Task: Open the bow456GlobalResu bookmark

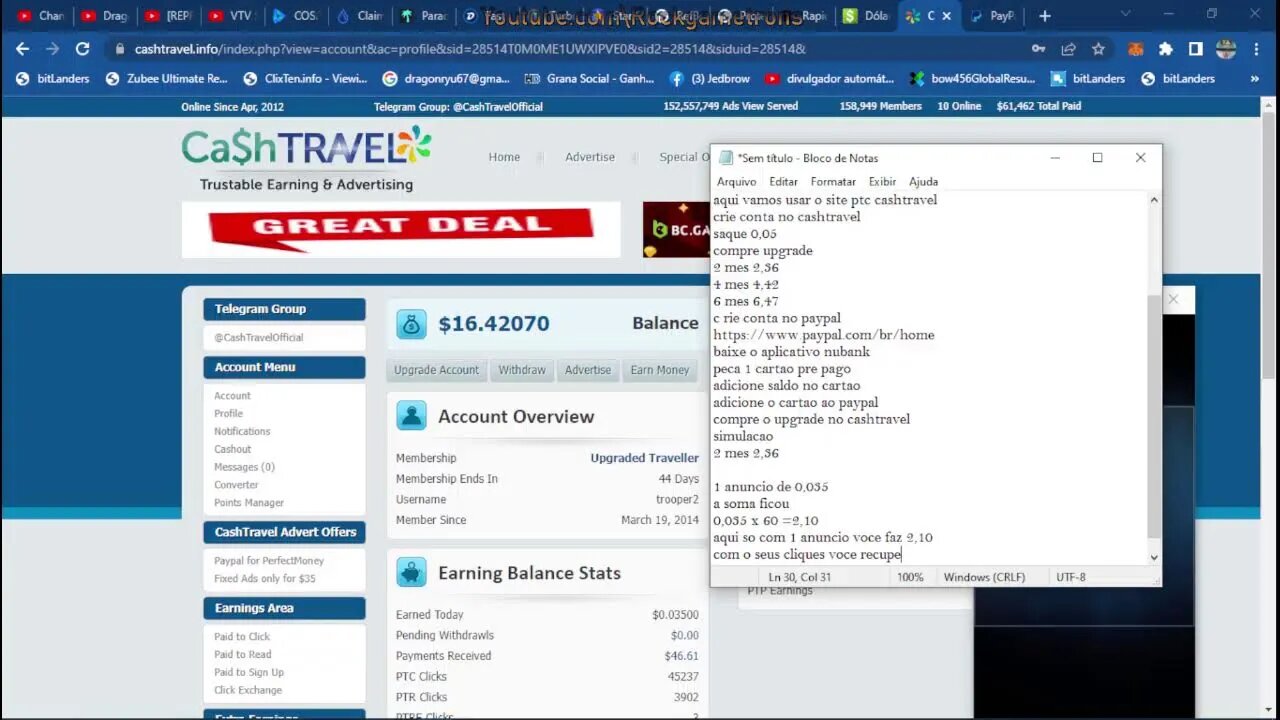Action: (971, 78)
